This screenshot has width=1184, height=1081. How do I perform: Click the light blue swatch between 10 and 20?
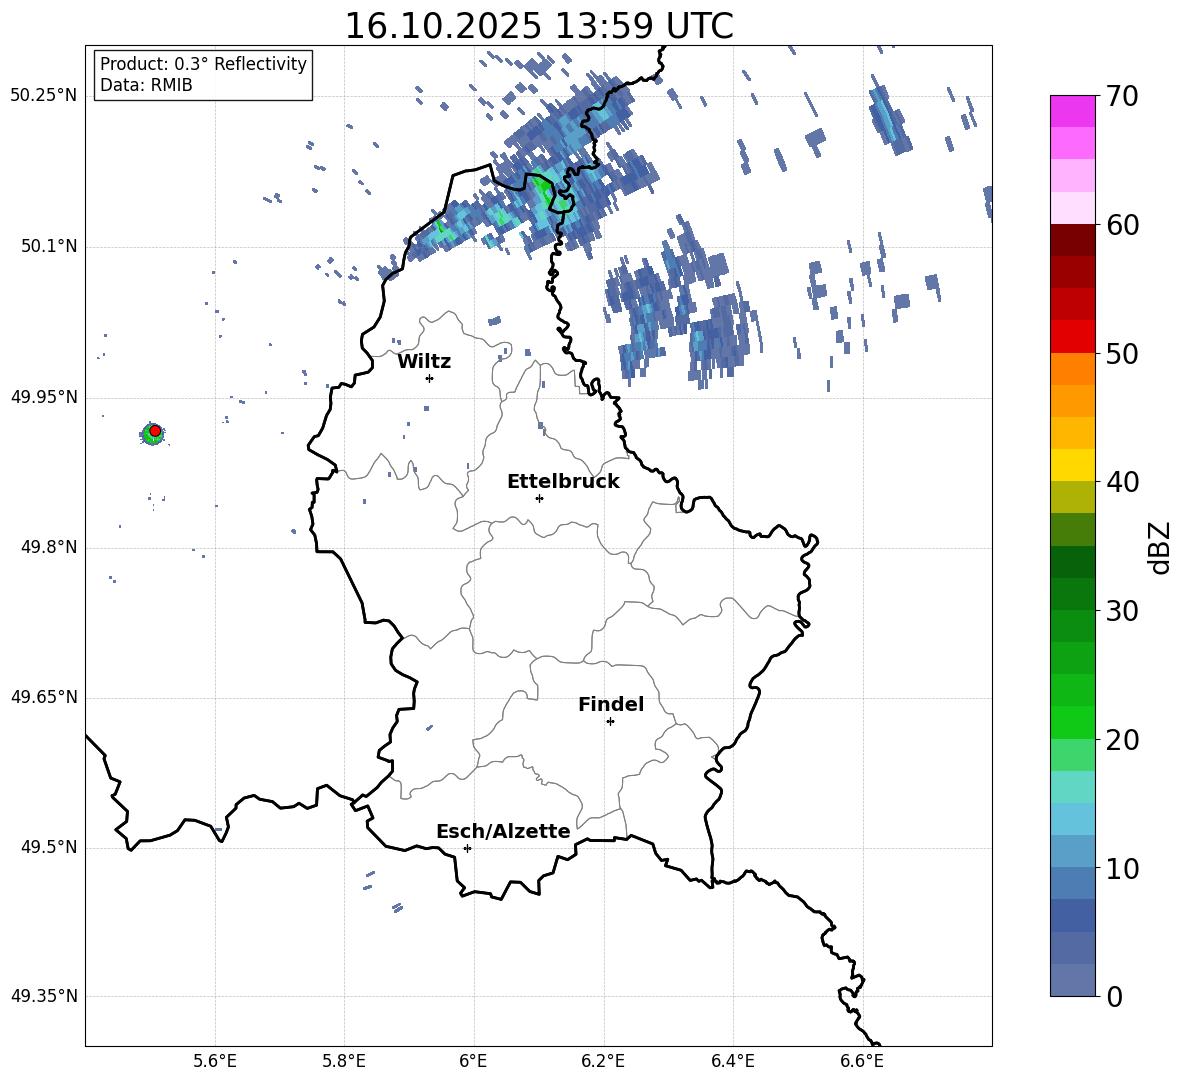click(x=1072, y=819)
